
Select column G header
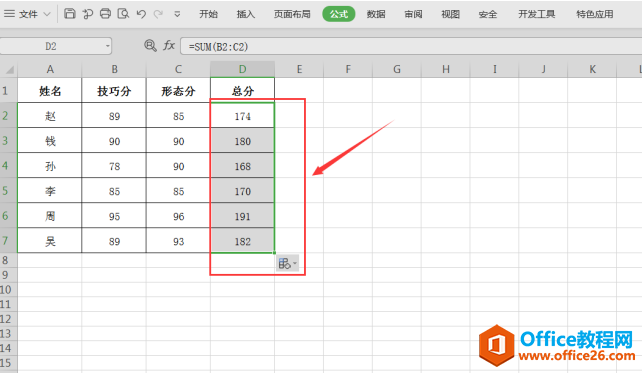[x=397, y=69]
